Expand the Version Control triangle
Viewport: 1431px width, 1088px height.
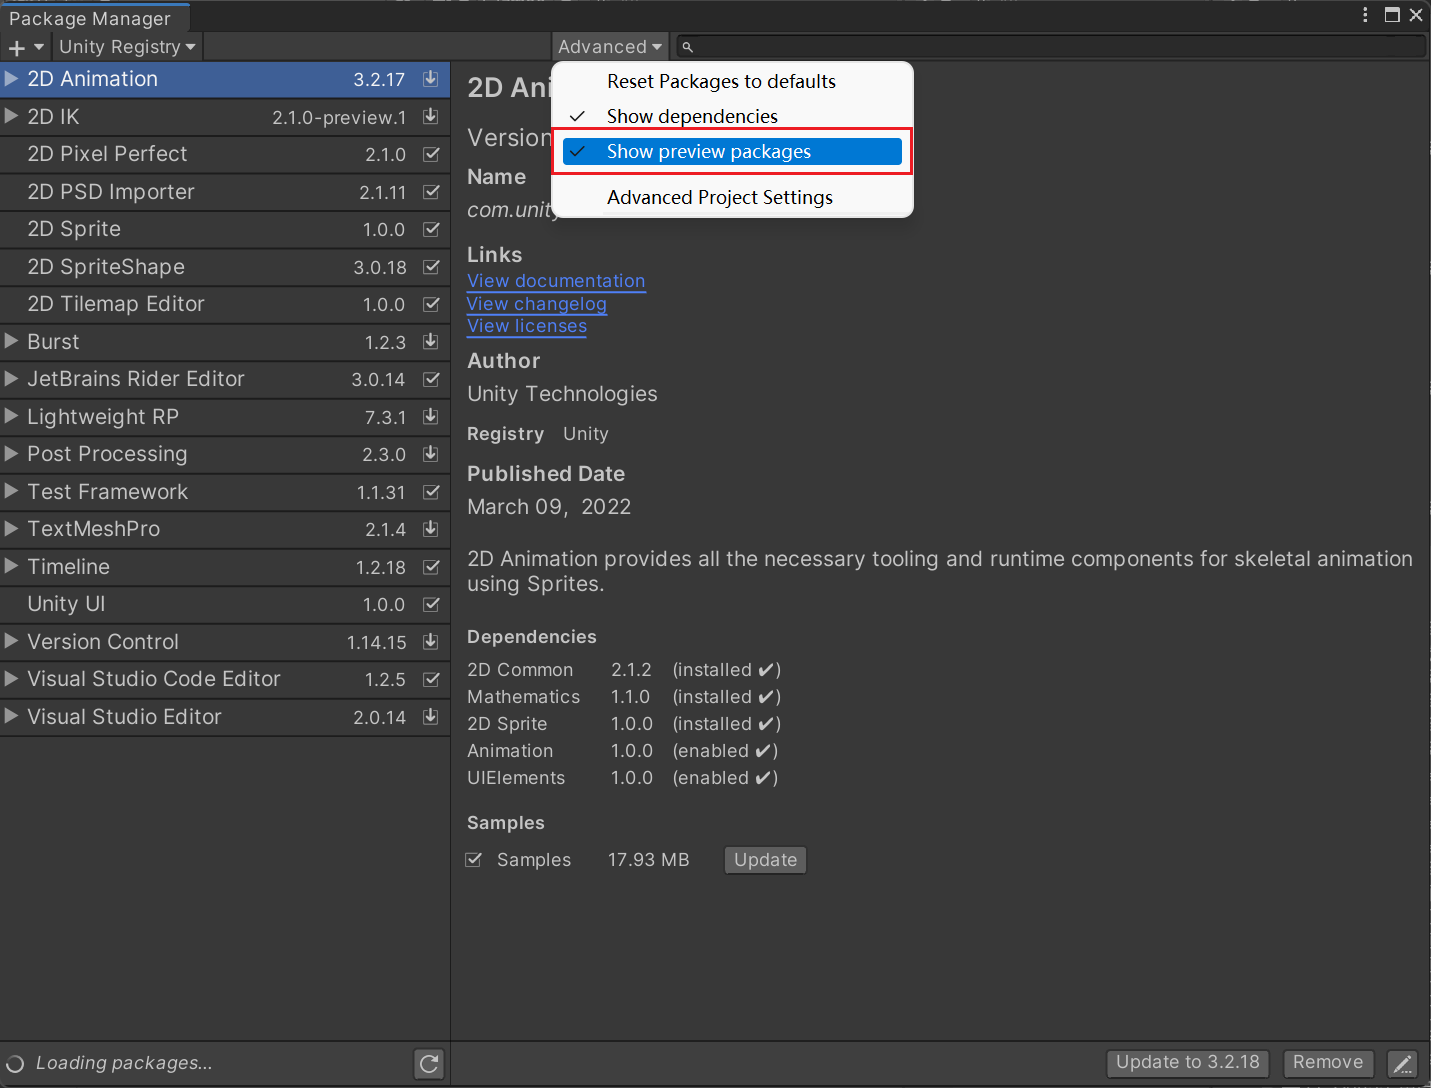(11, 642)
